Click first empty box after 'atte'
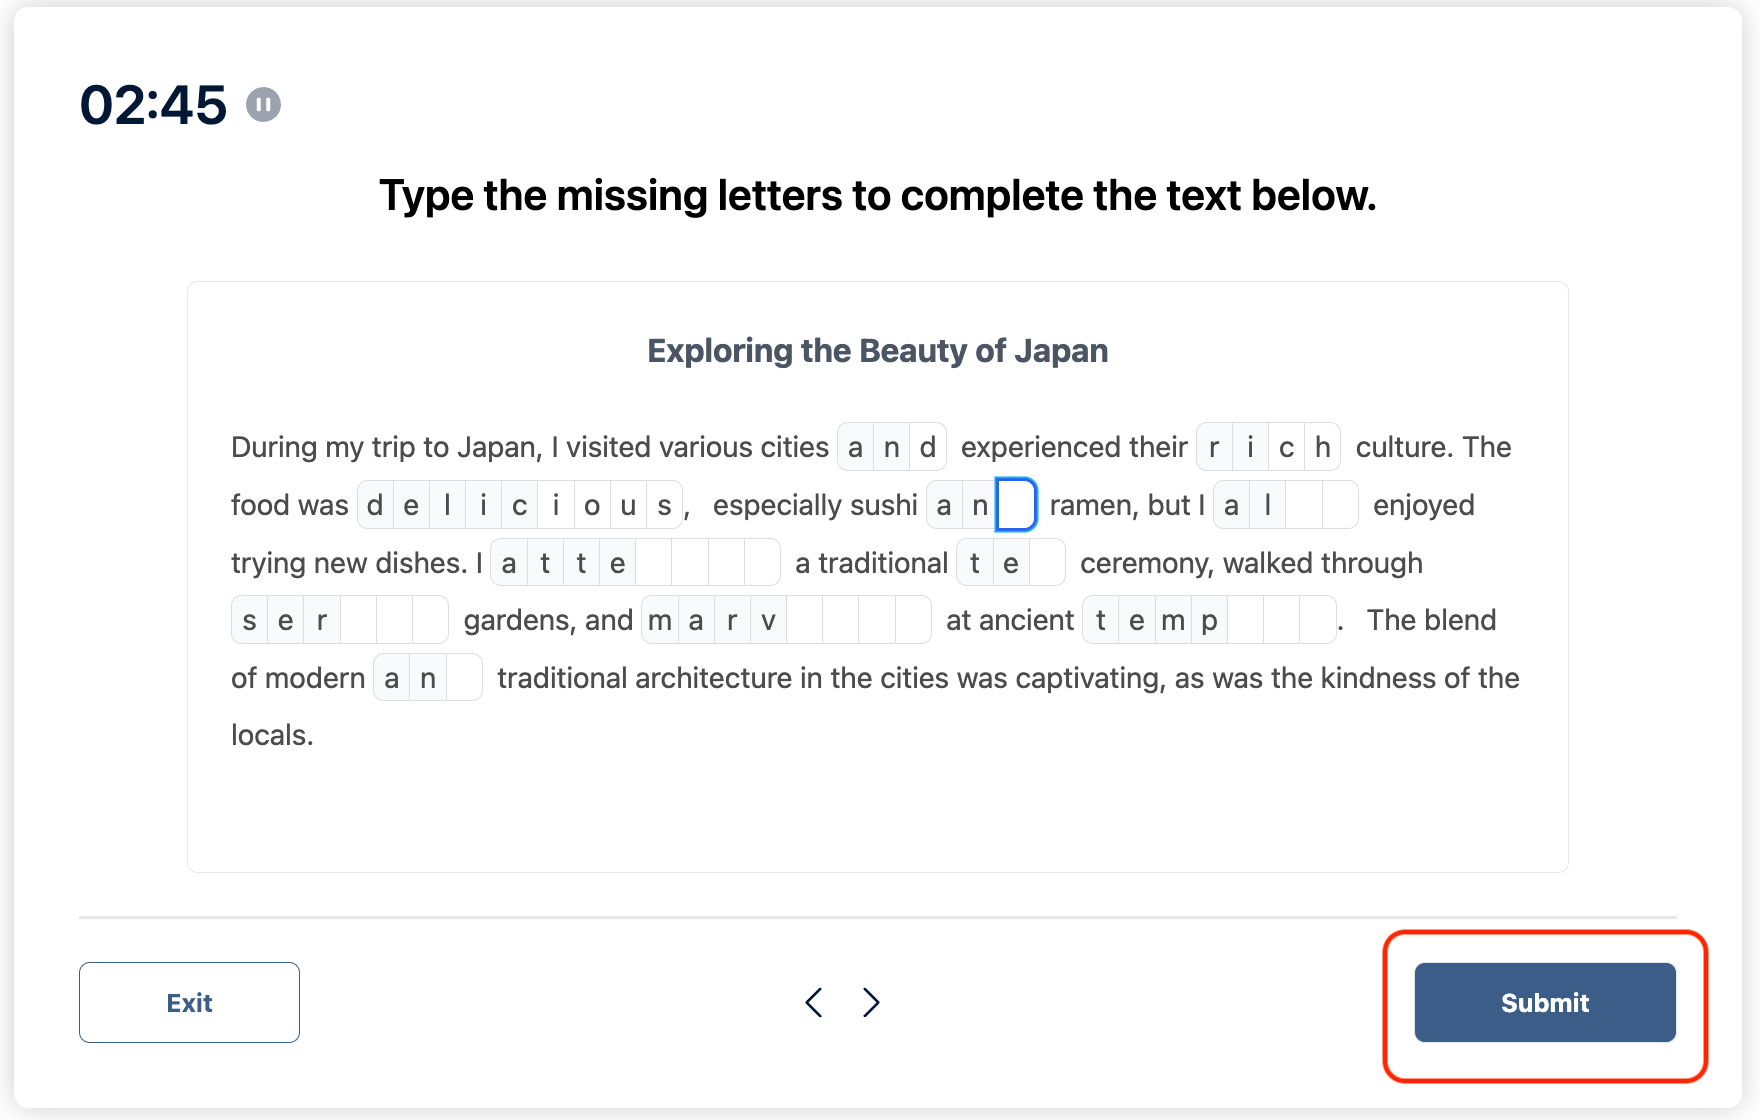The width and height of the screenshot is (1760, 1120). [654, 563]
